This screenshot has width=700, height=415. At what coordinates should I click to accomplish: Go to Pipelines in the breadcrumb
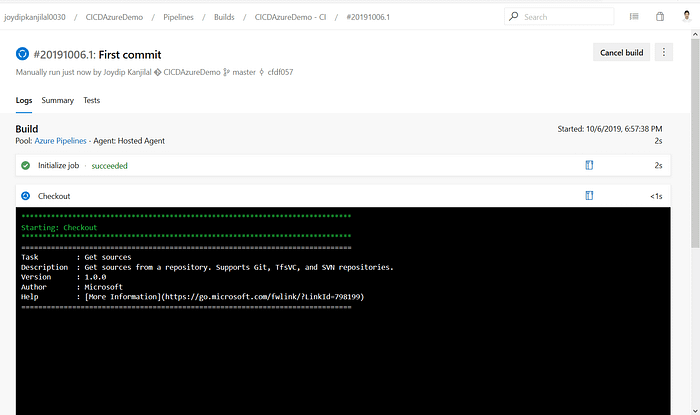pos(178,17)
